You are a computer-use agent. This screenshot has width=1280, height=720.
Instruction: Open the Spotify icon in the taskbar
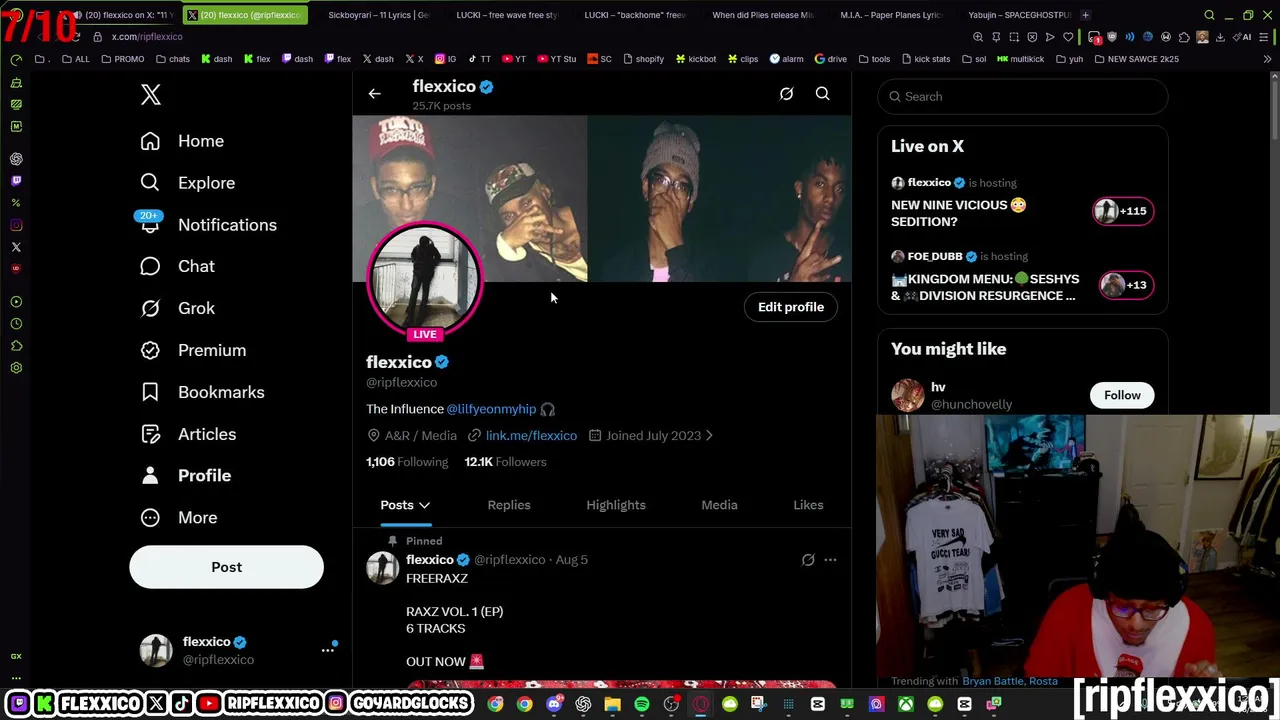tap(642, 705)
